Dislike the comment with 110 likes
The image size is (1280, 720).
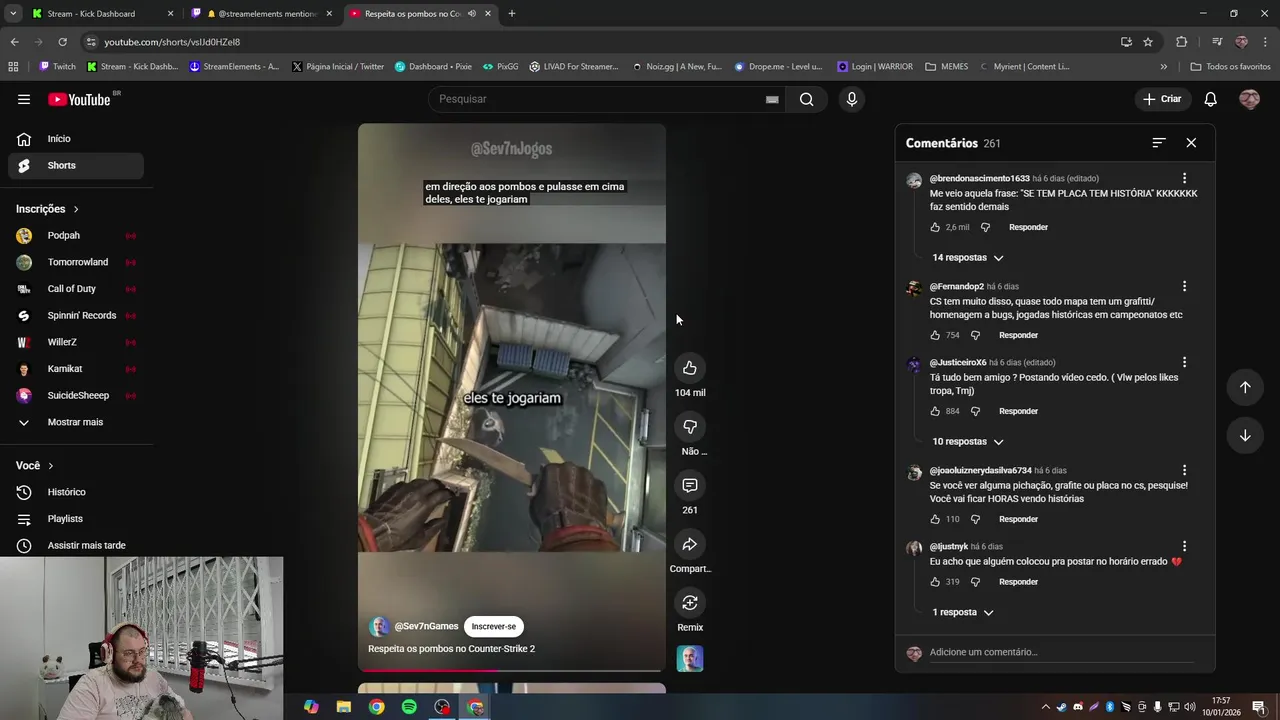tap(975, 519)
